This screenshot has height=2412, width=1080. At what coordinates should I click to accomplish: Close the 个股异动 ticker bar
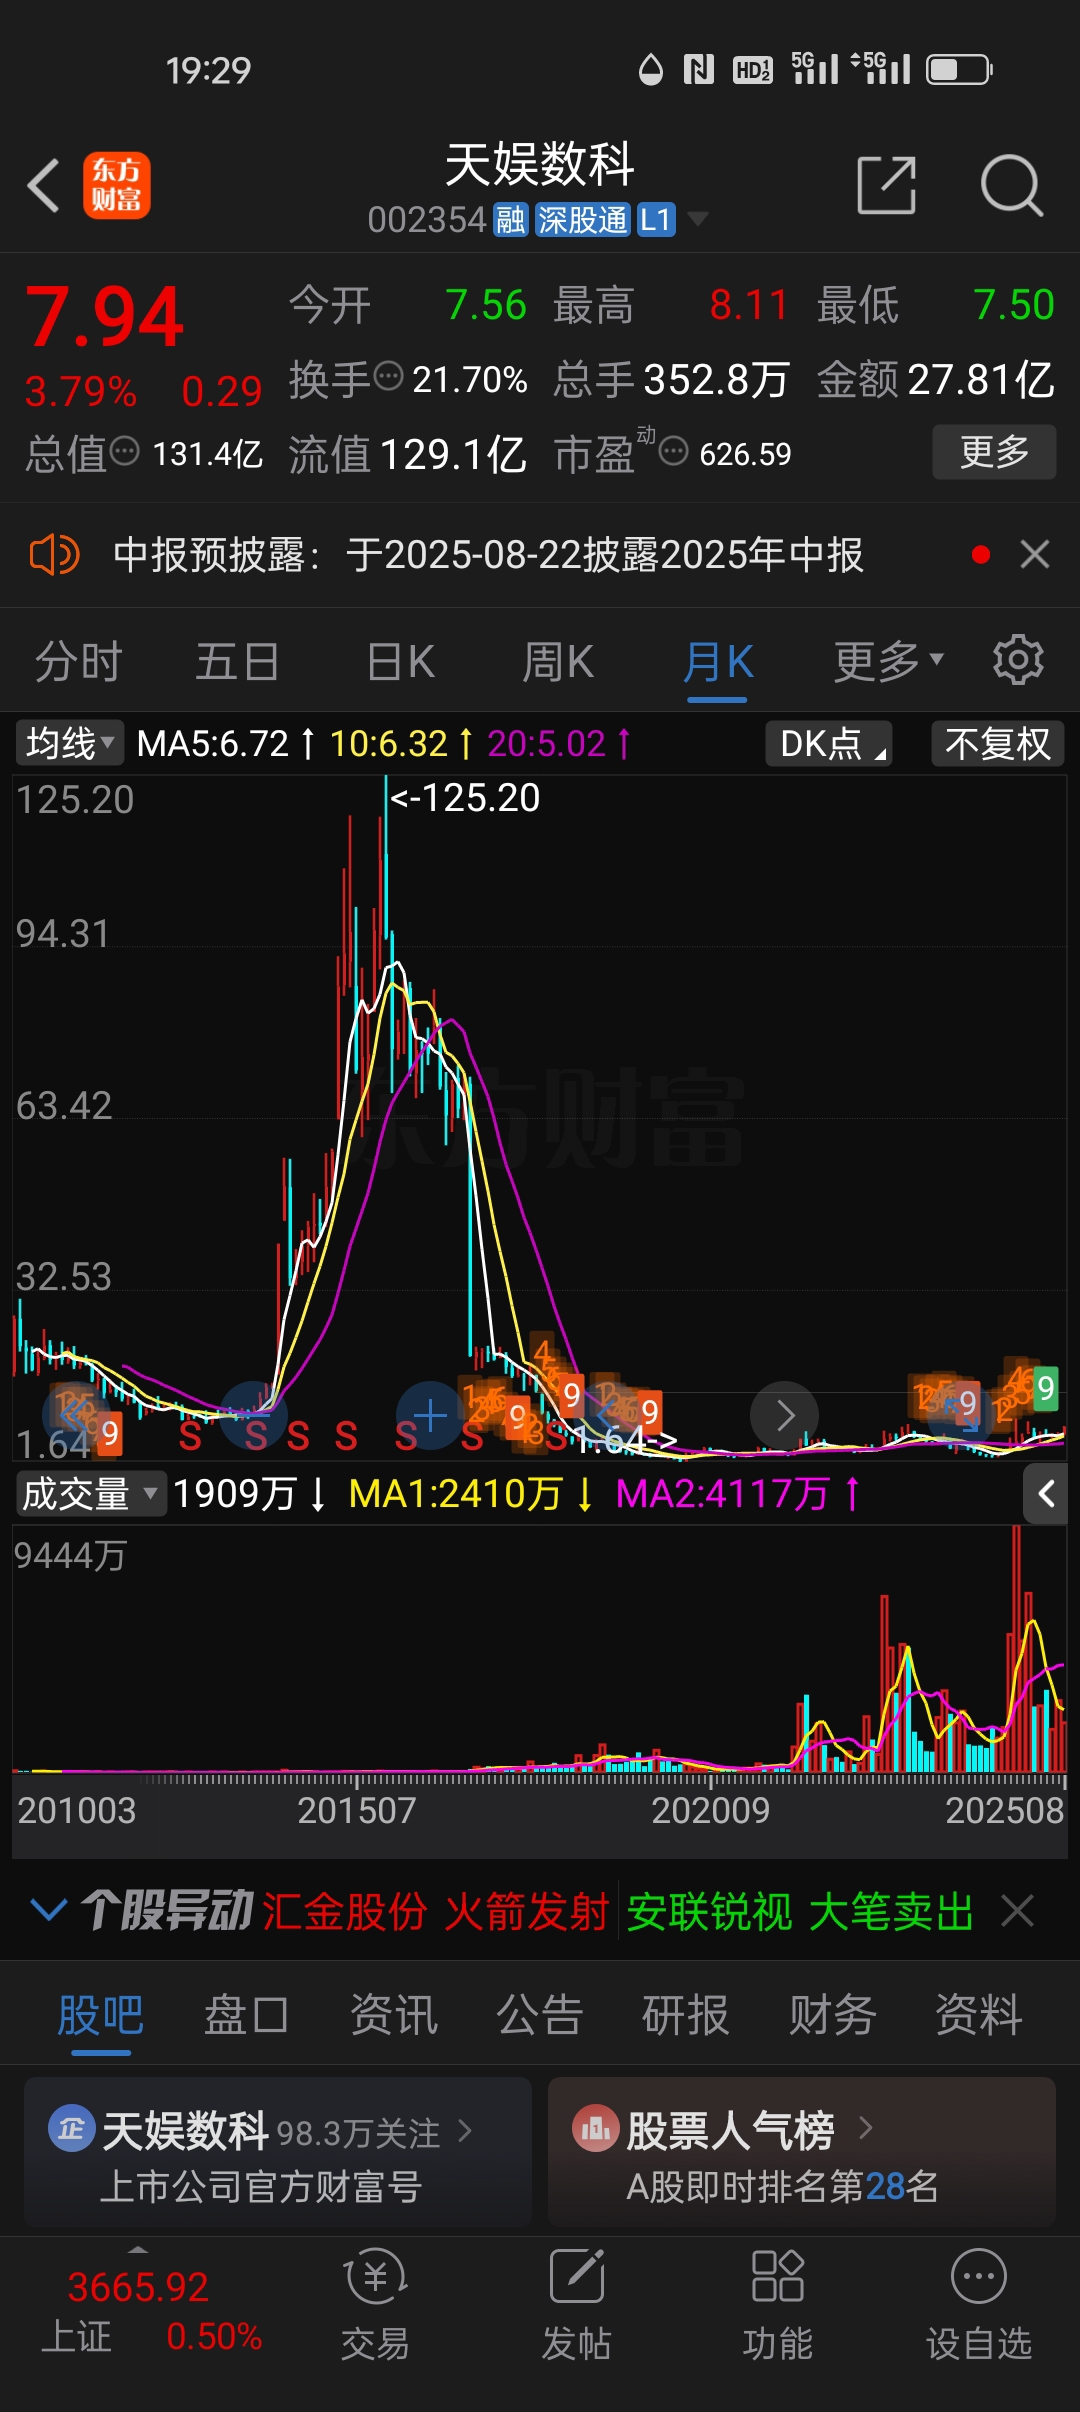click(x=1018, y=1911)
